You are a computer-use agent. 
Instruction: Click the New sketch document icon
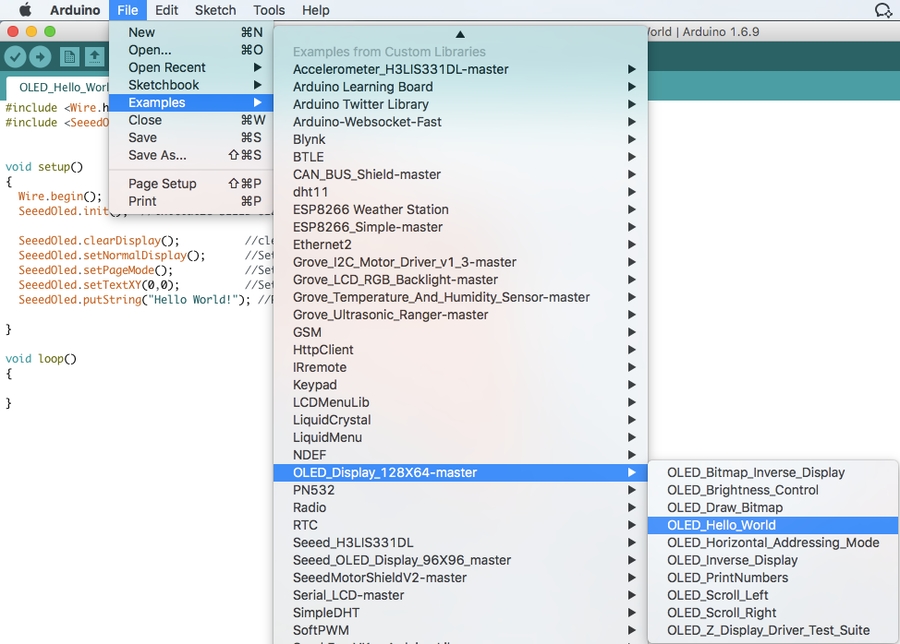click(x=69, y=57)
